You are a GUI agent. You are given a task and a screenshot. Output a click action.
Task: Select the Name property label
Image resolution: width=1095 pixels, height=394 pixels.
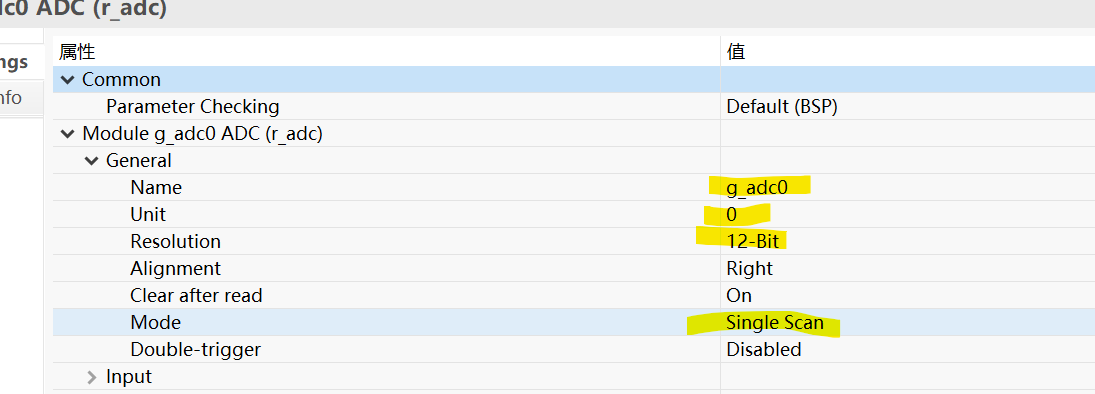point(156,187)
